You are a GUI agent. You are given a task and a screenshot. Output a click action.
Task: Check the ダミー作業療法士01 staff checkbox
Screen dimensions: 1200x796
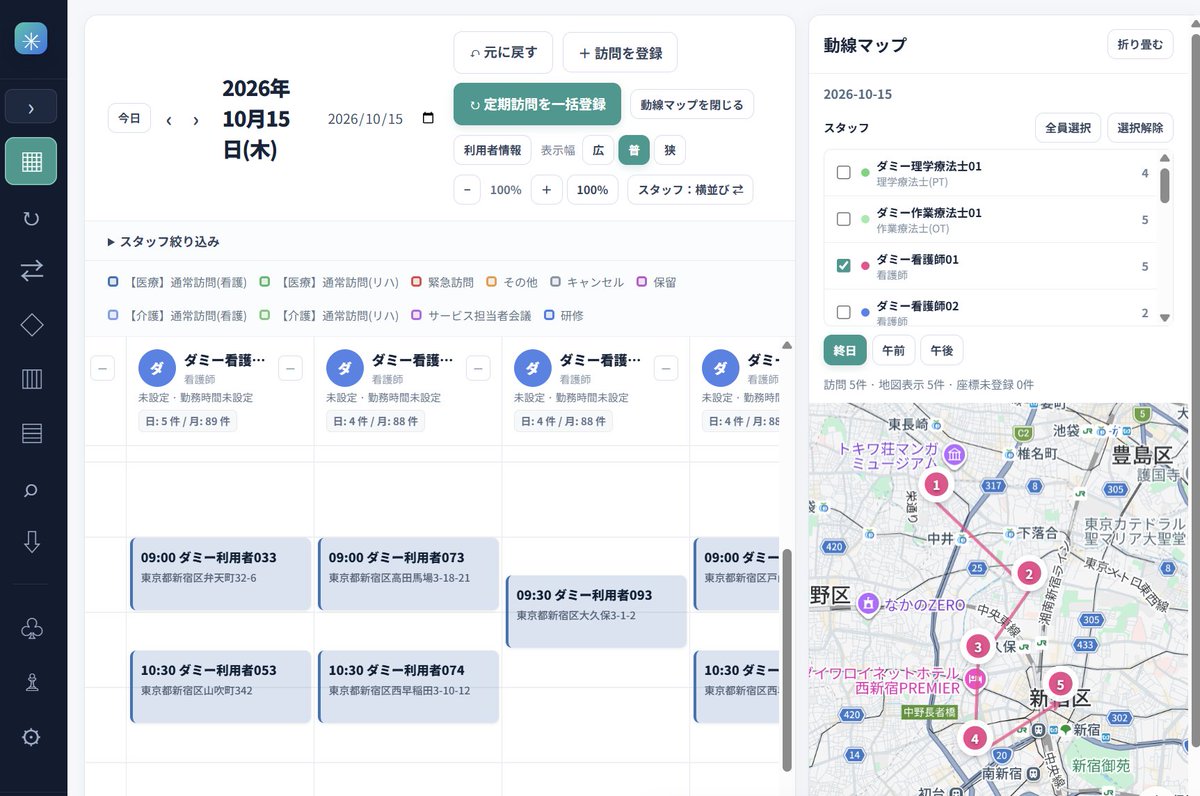click(843, 219)
